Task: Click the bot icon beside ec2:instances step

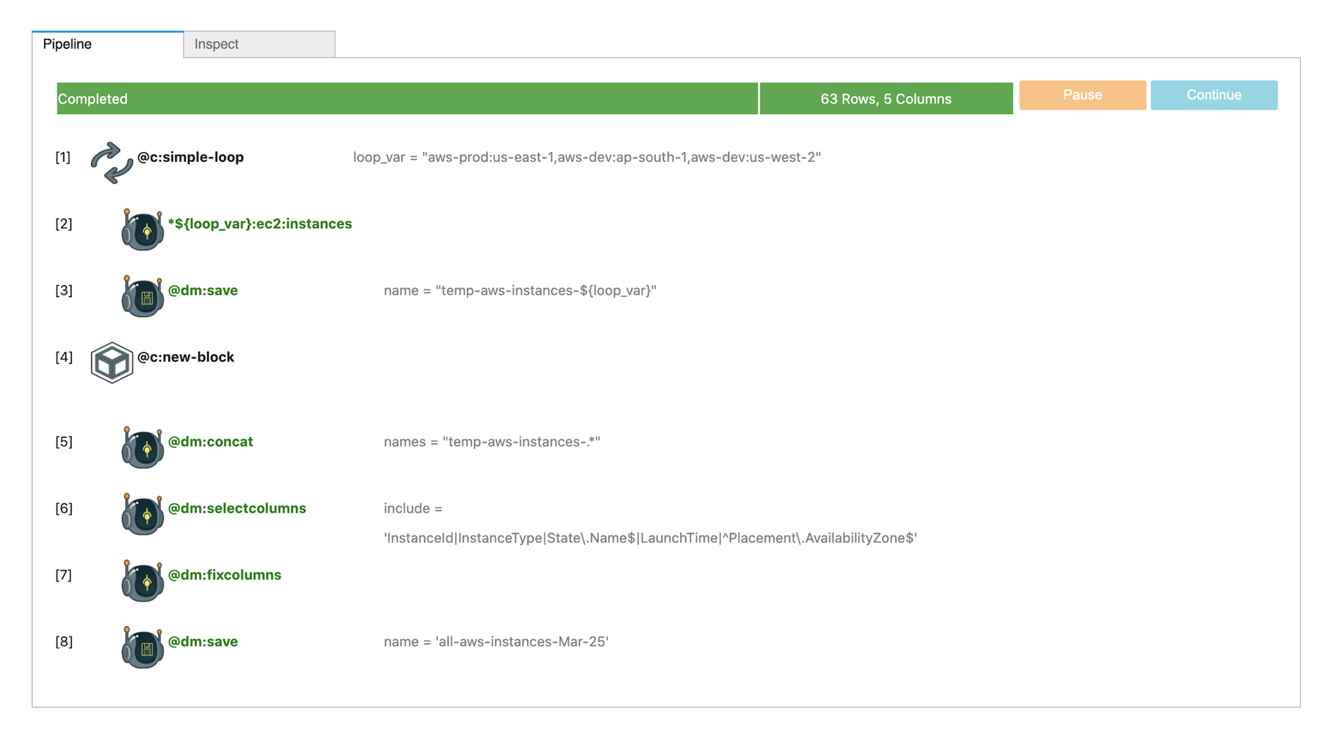Action: pyautogui.click(x=142, y=229)
